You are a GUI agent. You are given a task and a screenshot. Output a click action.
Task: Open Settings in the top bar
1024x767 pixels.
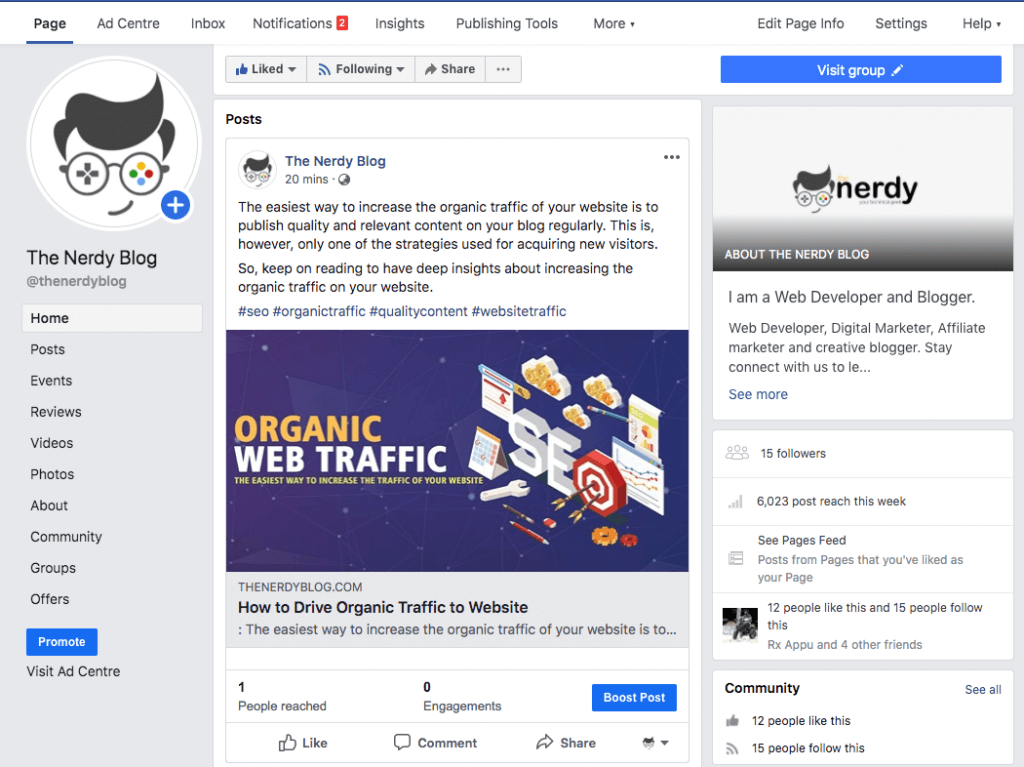[x=901, y=24]
